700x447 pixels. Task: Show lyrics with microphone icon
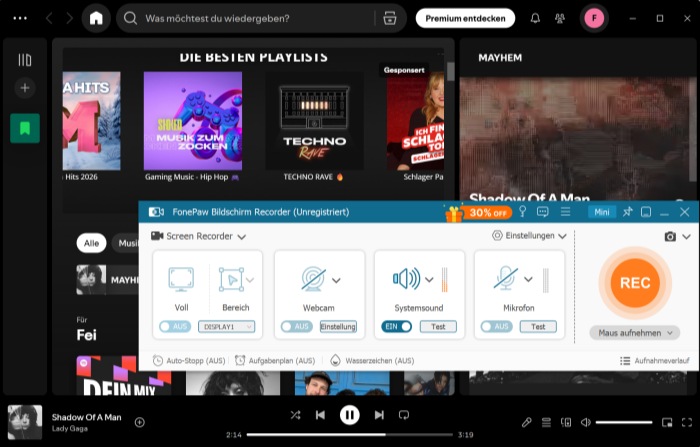tap(527, 422)
